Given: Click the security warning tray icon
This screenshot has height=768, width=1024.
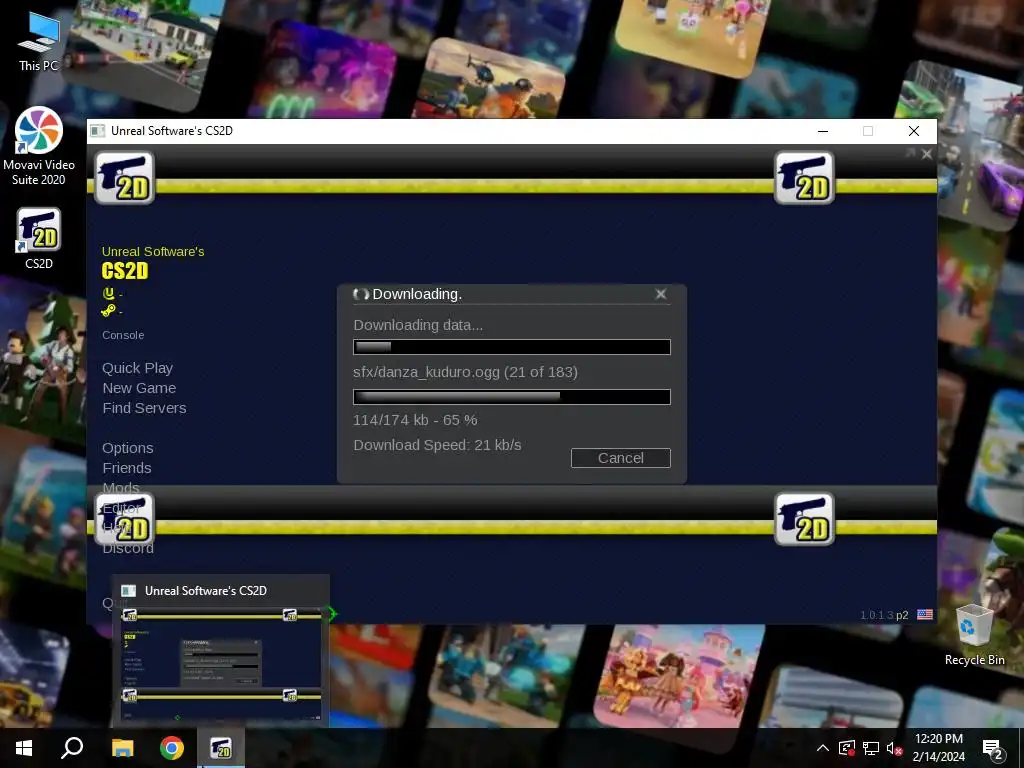Looking at the screenshot, I should pyautogui.click(x=847, y=748).
